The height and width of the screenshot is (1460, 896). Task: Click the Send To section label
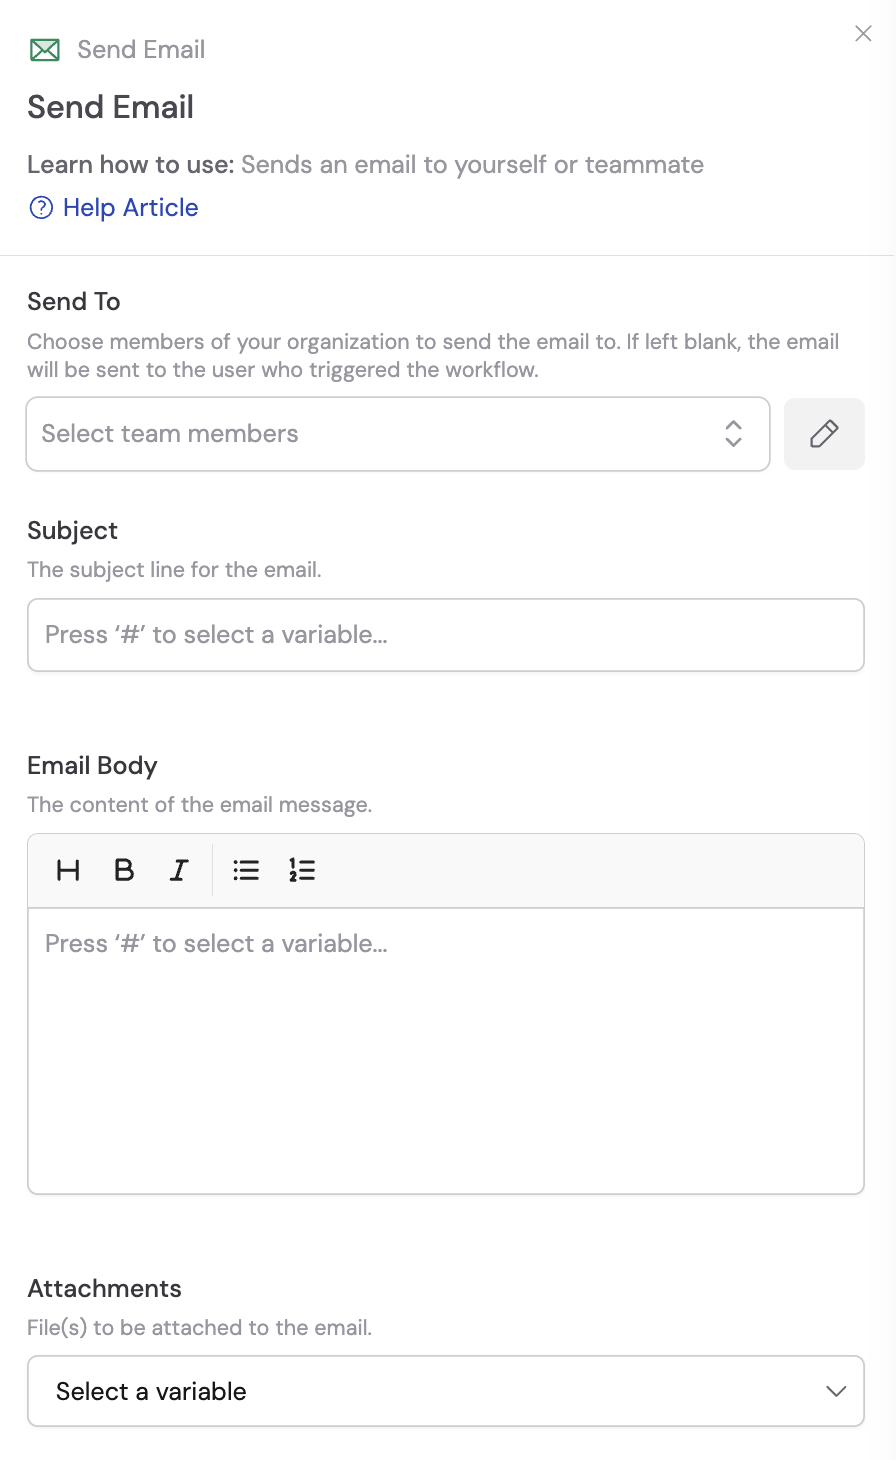(x=73, y=301)
